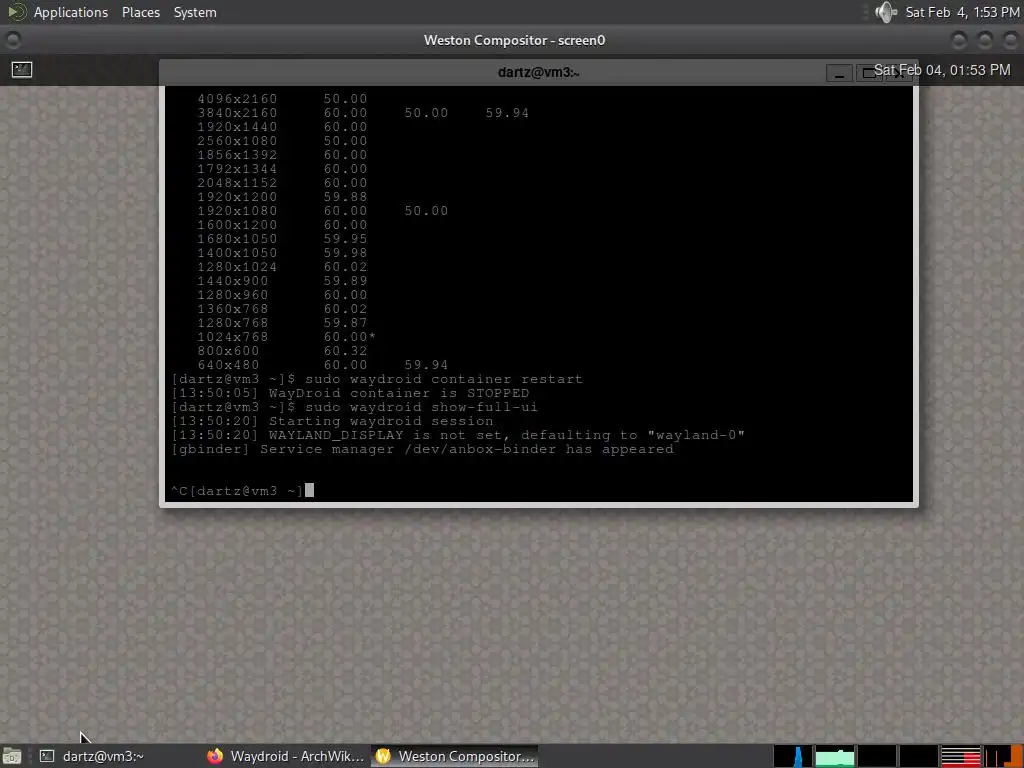Open system monitor graph with blue spike
Viewport: 1024px width, 768px height.
793,756
